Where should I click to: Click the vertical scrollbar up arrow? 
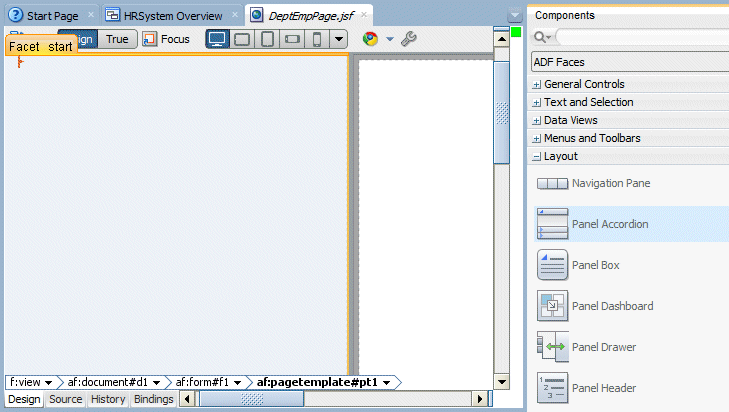coord(502,39)
